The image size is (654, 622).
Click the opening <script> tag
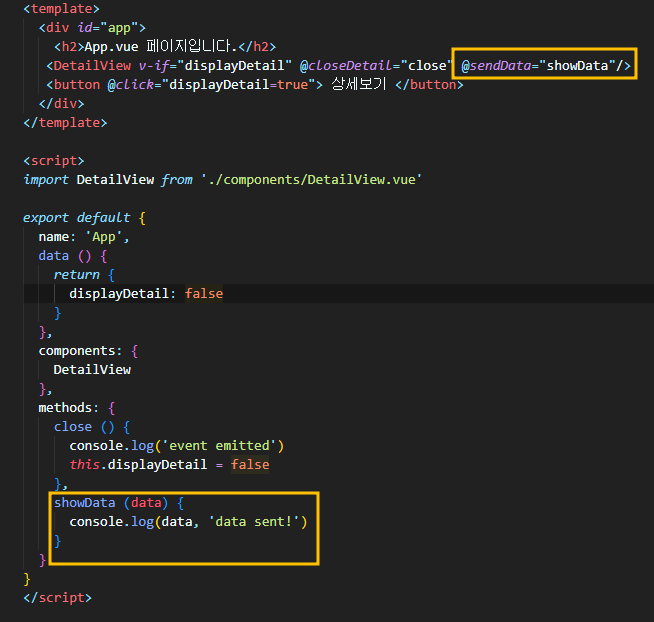point(54,161)
